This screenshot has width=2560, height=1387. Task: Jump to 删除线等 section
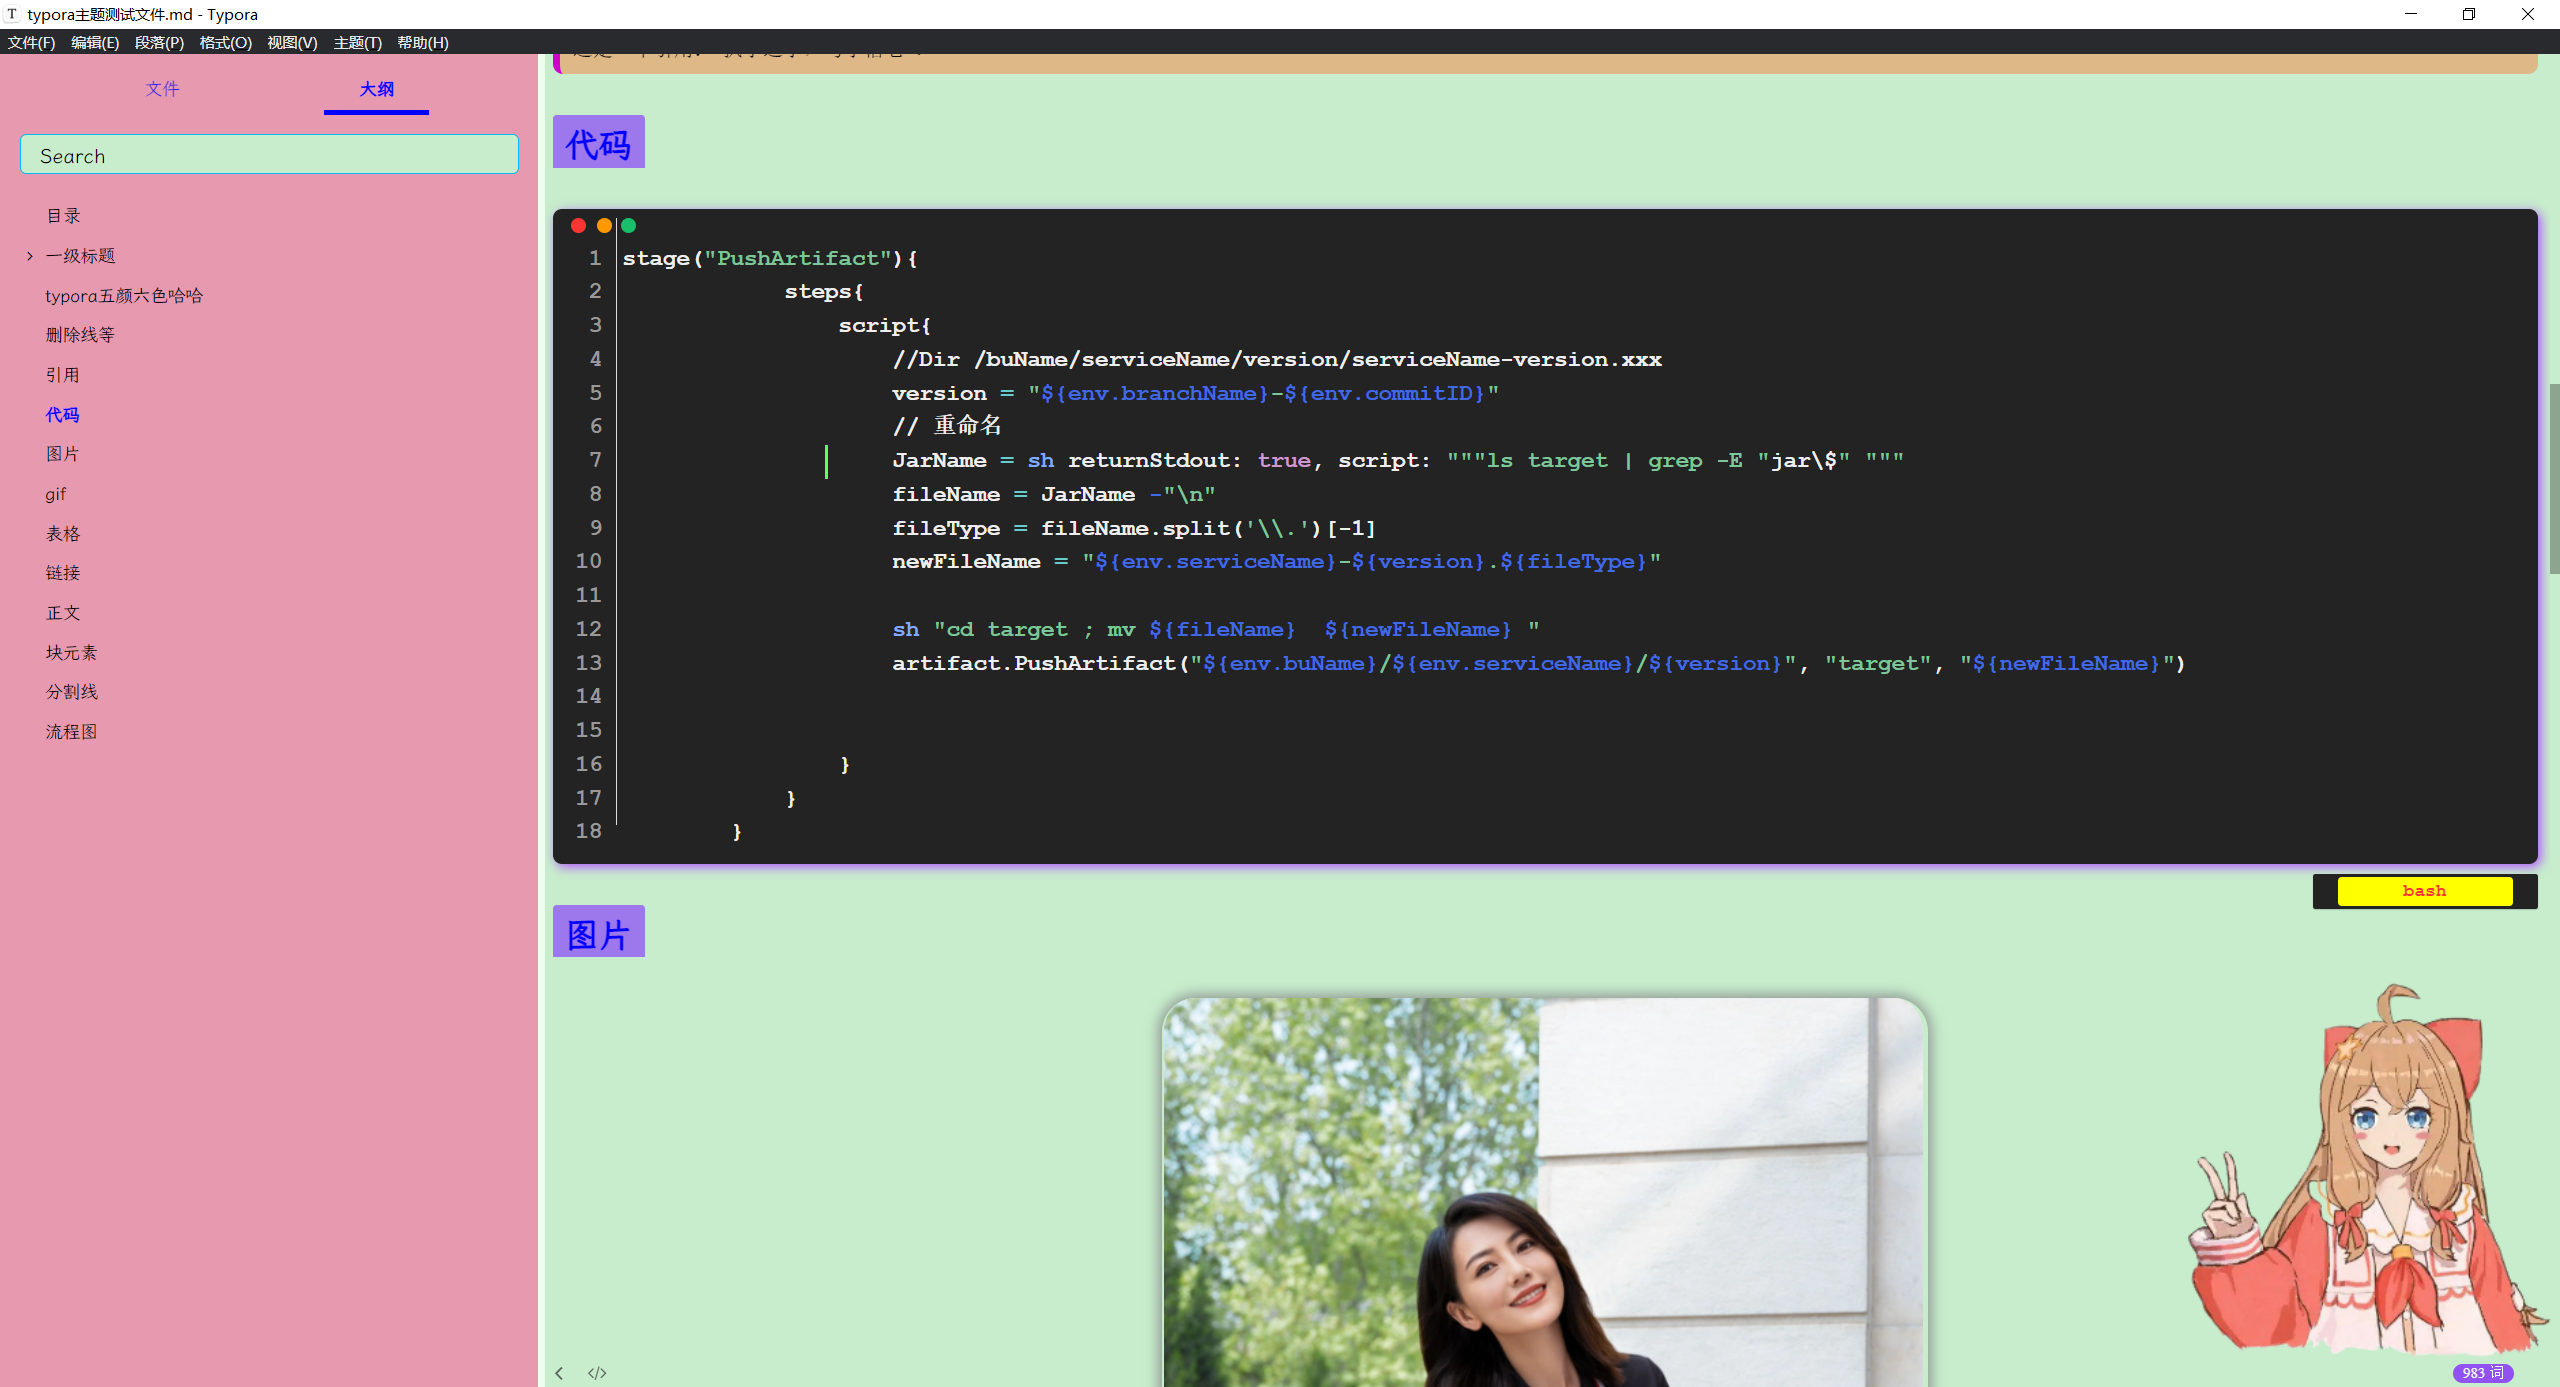[x=80, y=335]
